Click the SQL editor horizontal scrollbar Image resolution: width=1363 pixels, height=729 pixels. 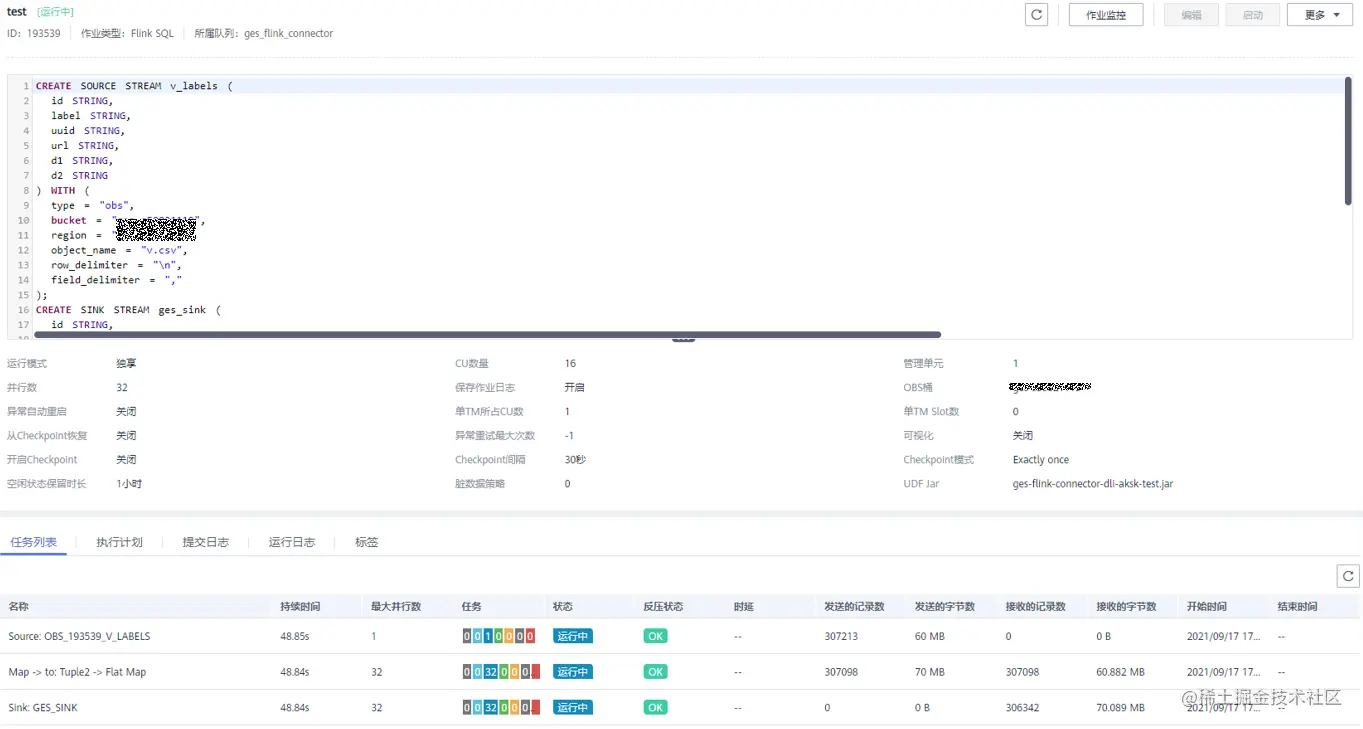(x=488, y=334)
